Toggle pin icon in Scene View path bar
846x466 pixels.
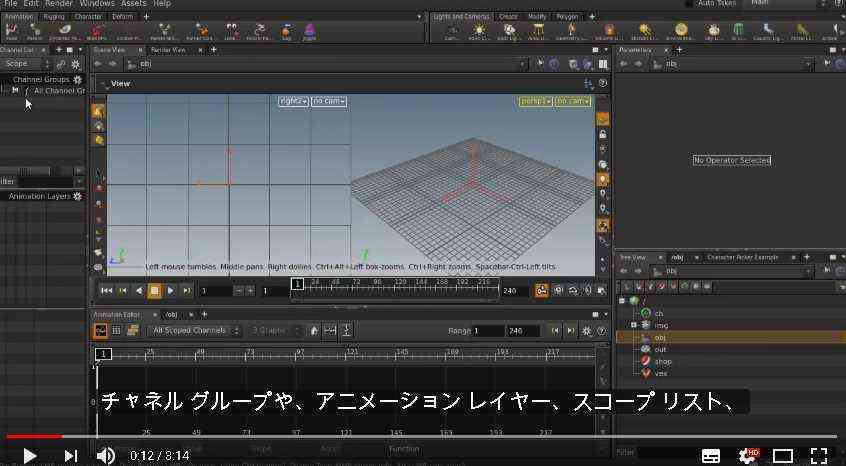(x=540, y=64)
